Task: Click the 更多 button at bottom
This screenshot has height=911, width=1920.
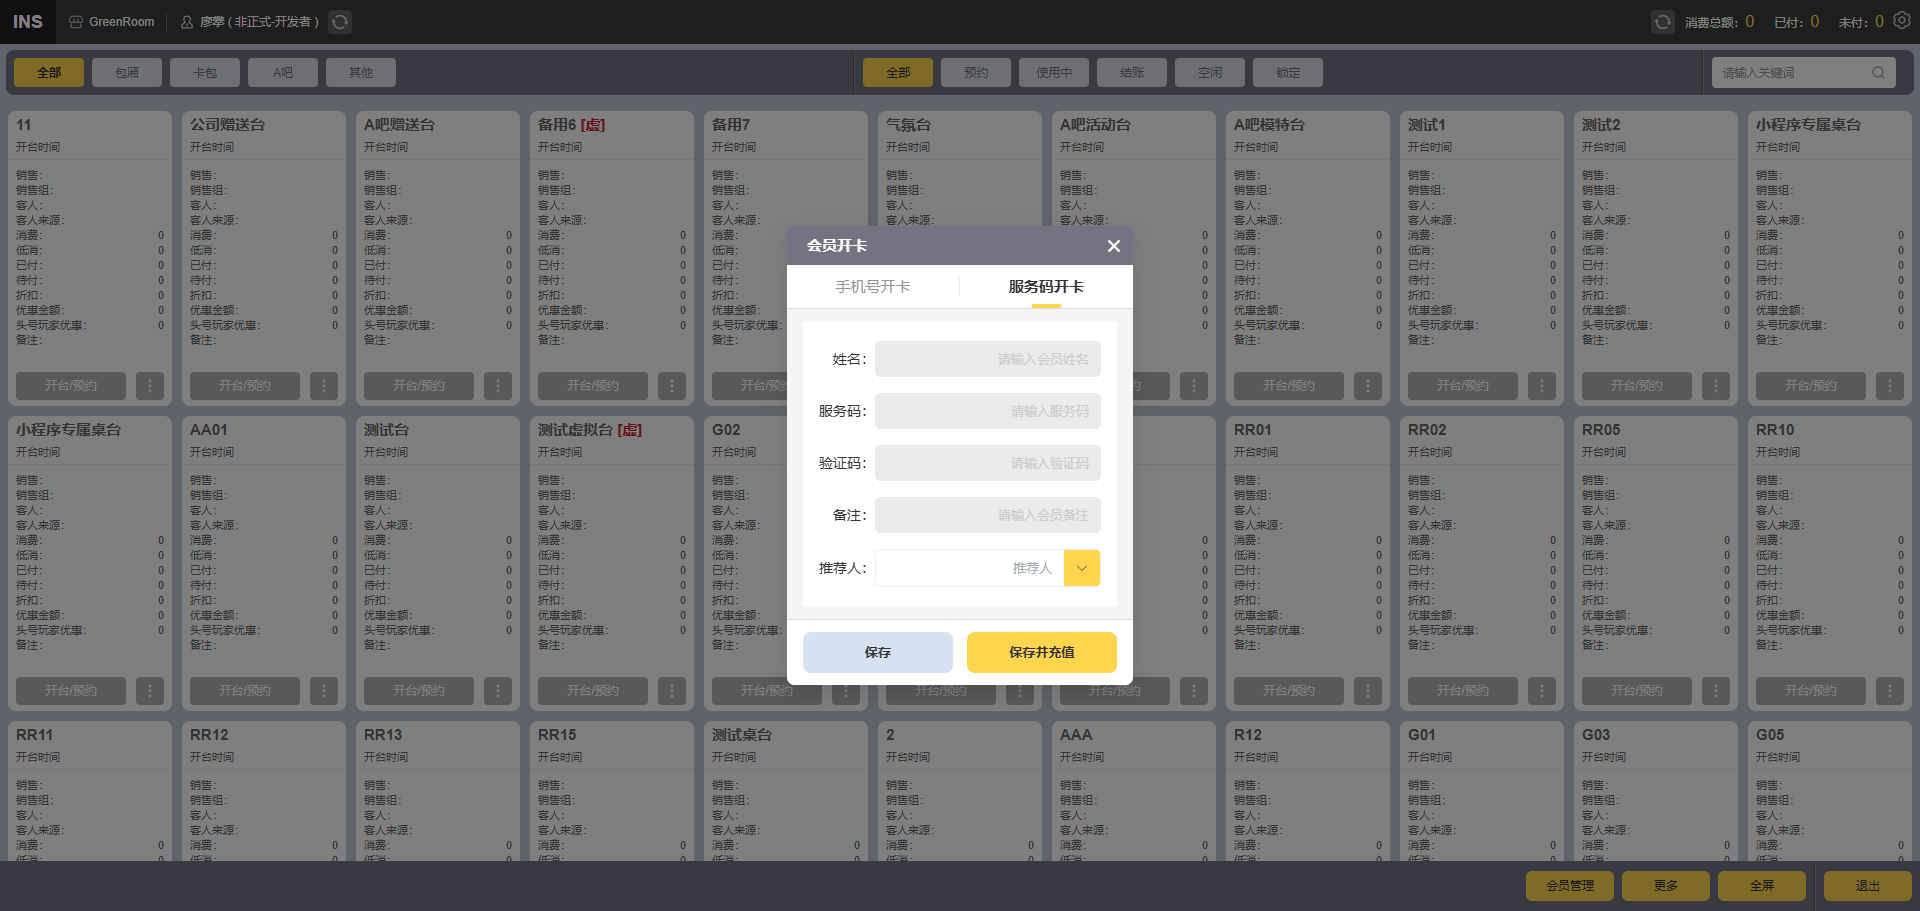Action: coord(1666,886)
